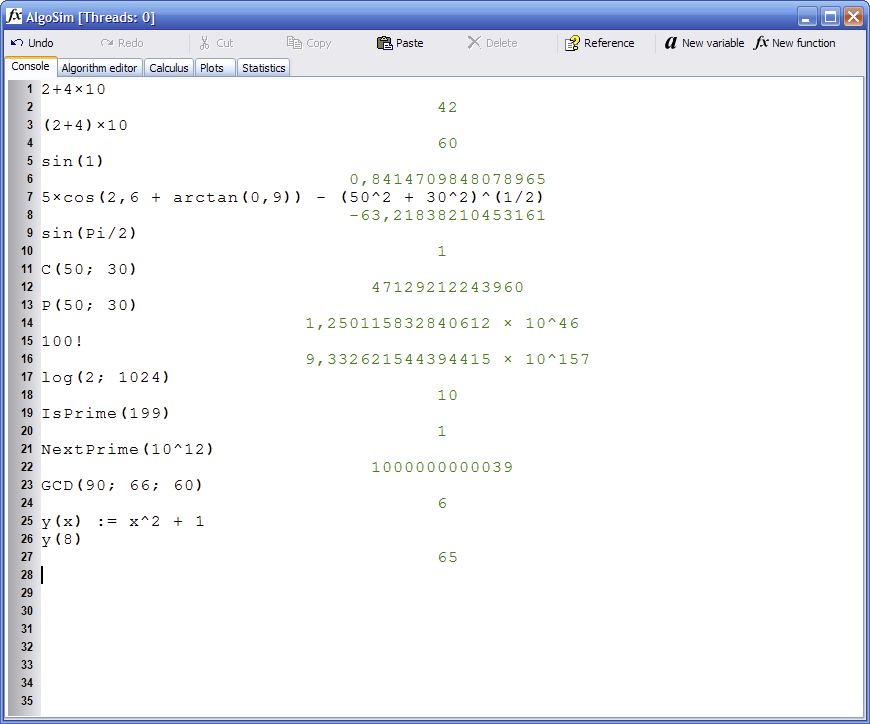The height and width of the screenshot is (724, 870).
Task: Click line number 35 in gutter
Action: tap(26, 701)
